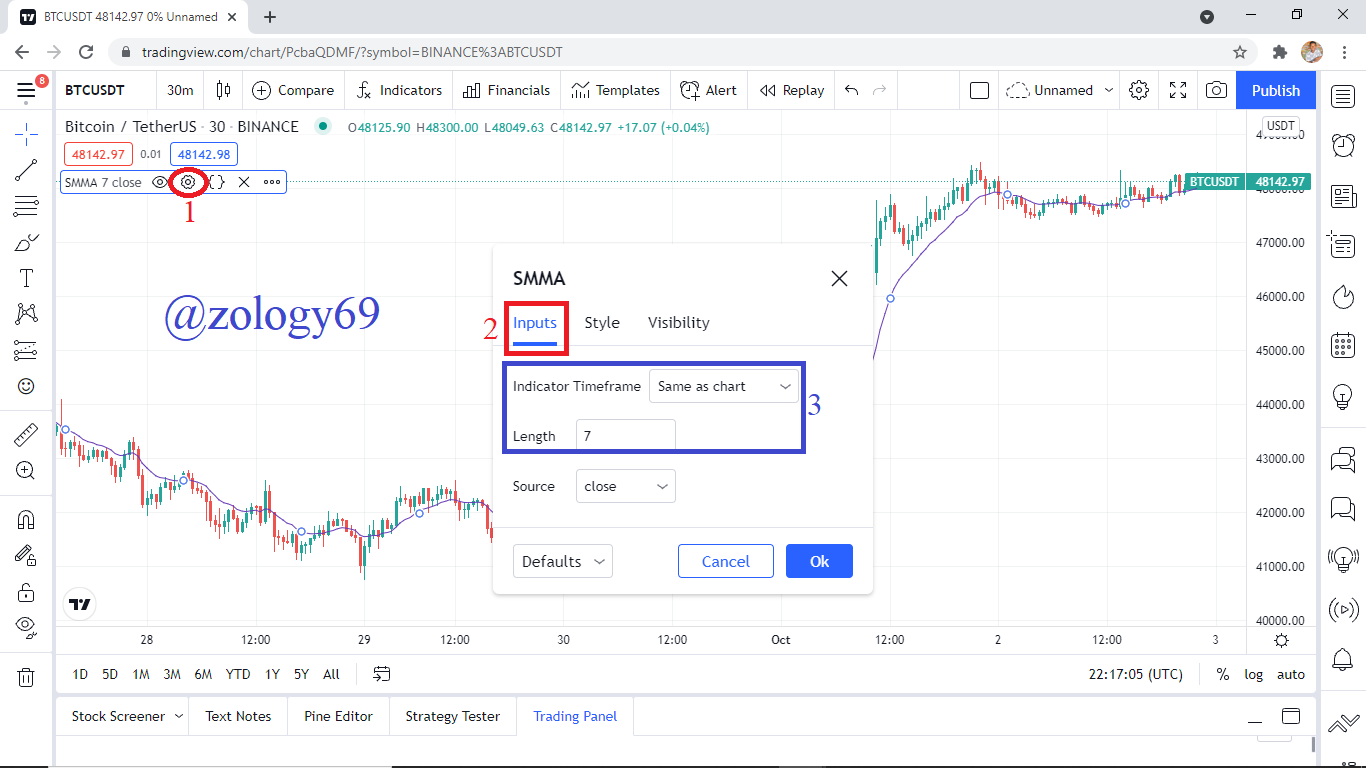Remove the SMMA indicator from chart
Image resolution: width=1366 pixels, height=768 pixels.
coord(244,182)
